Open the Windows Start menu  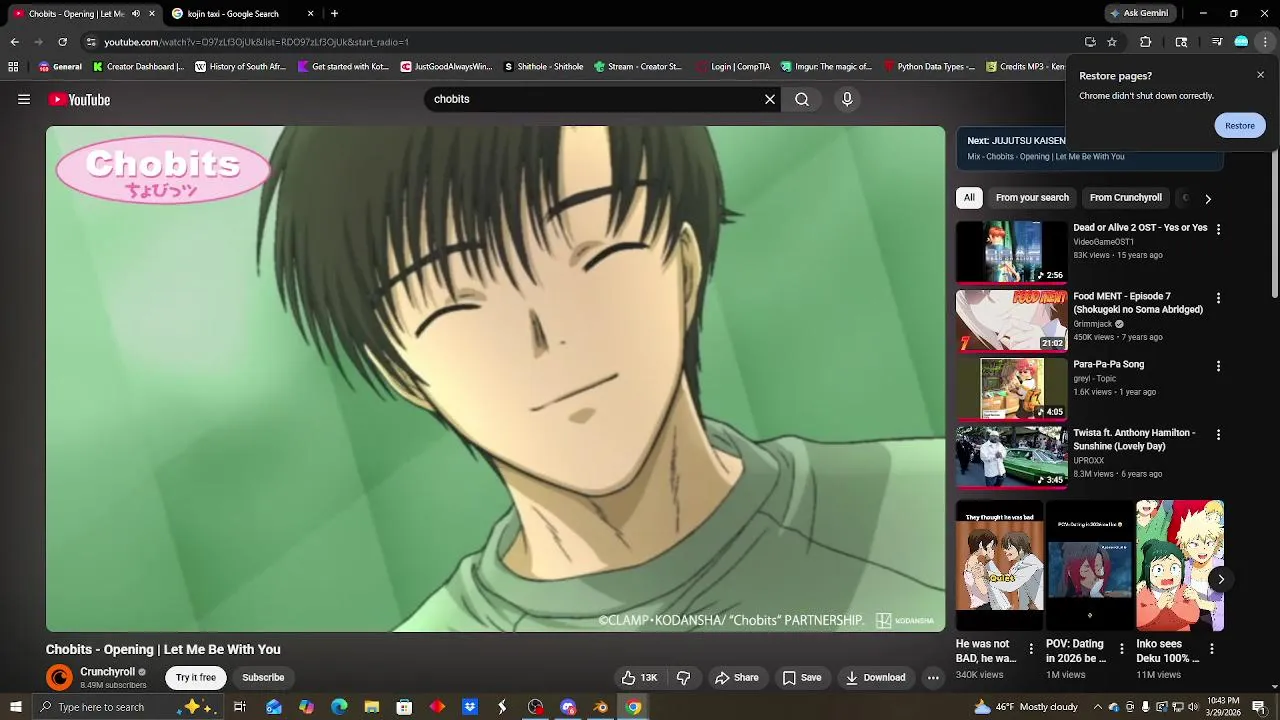tap(15, 707)
